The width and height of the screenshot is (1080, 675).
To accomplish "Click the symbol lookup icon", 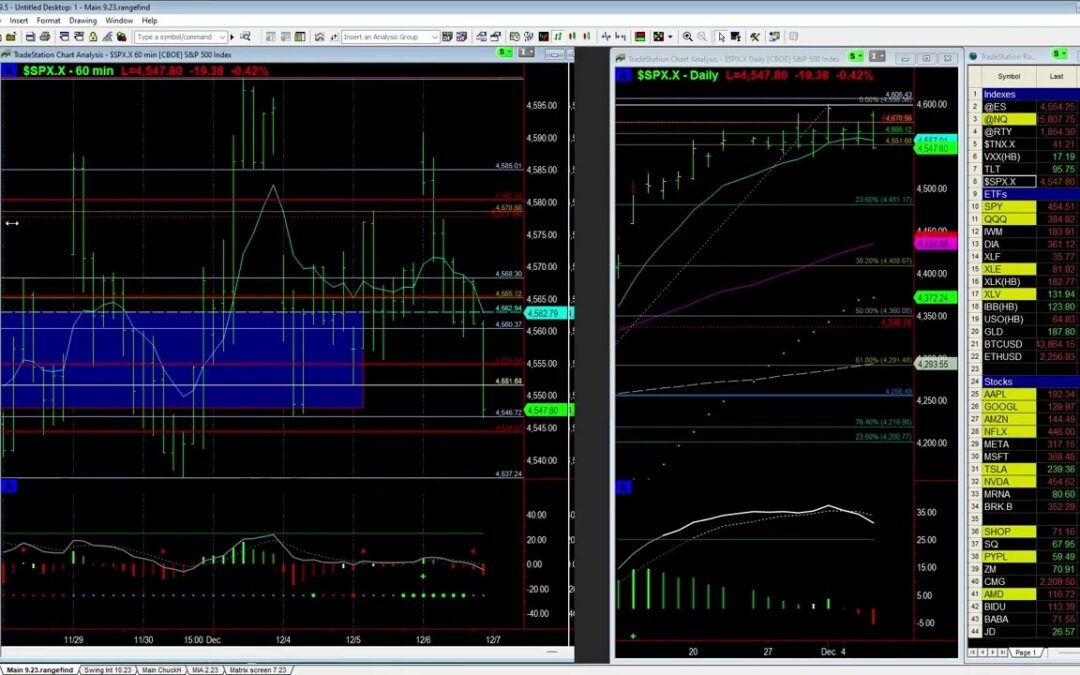I will (x=245, y=37).
